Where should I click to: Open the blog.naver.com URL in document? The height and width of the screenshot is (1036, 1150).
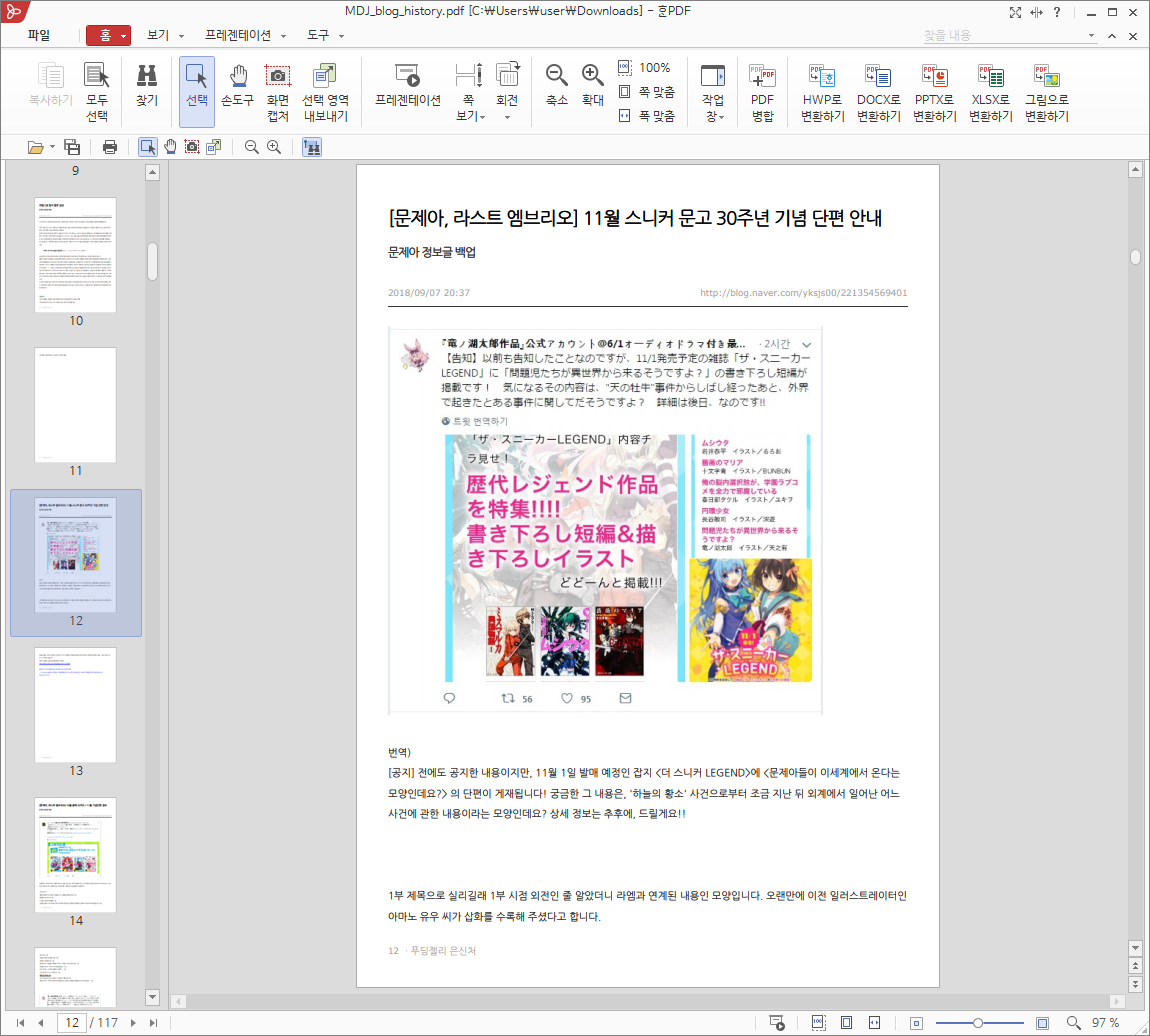coord(803,293)
